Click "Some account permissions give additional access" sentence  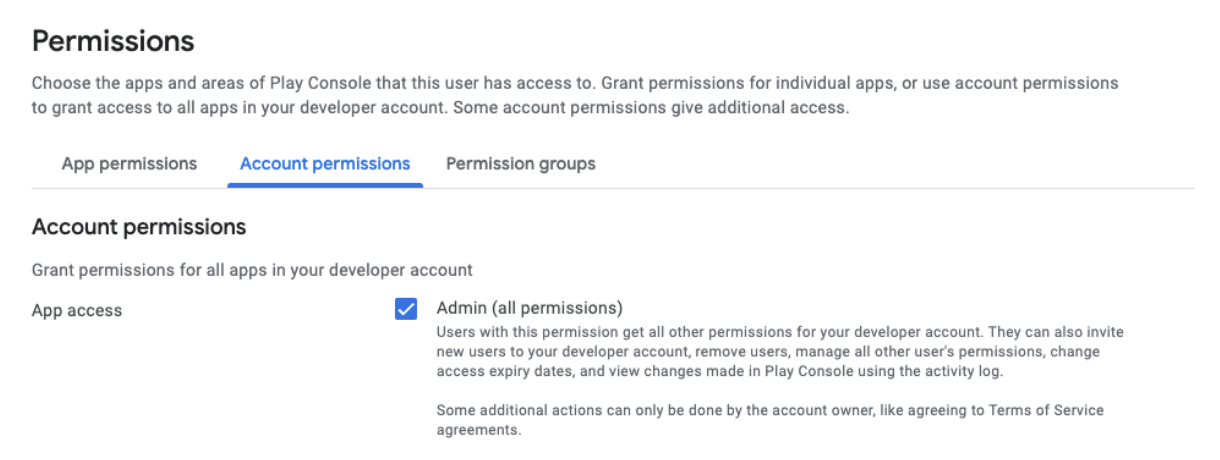650,108
